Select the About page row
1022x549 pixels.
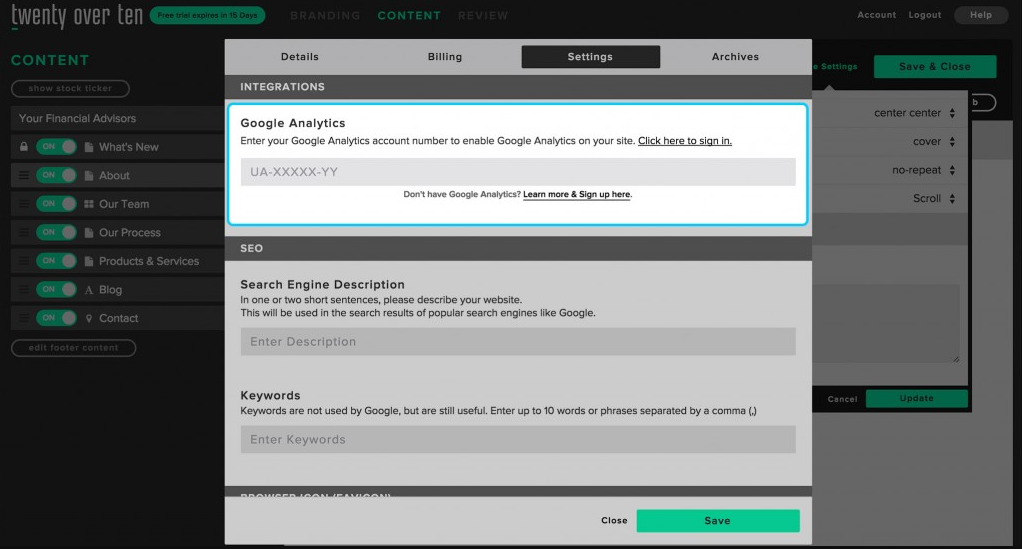(118, 175)
